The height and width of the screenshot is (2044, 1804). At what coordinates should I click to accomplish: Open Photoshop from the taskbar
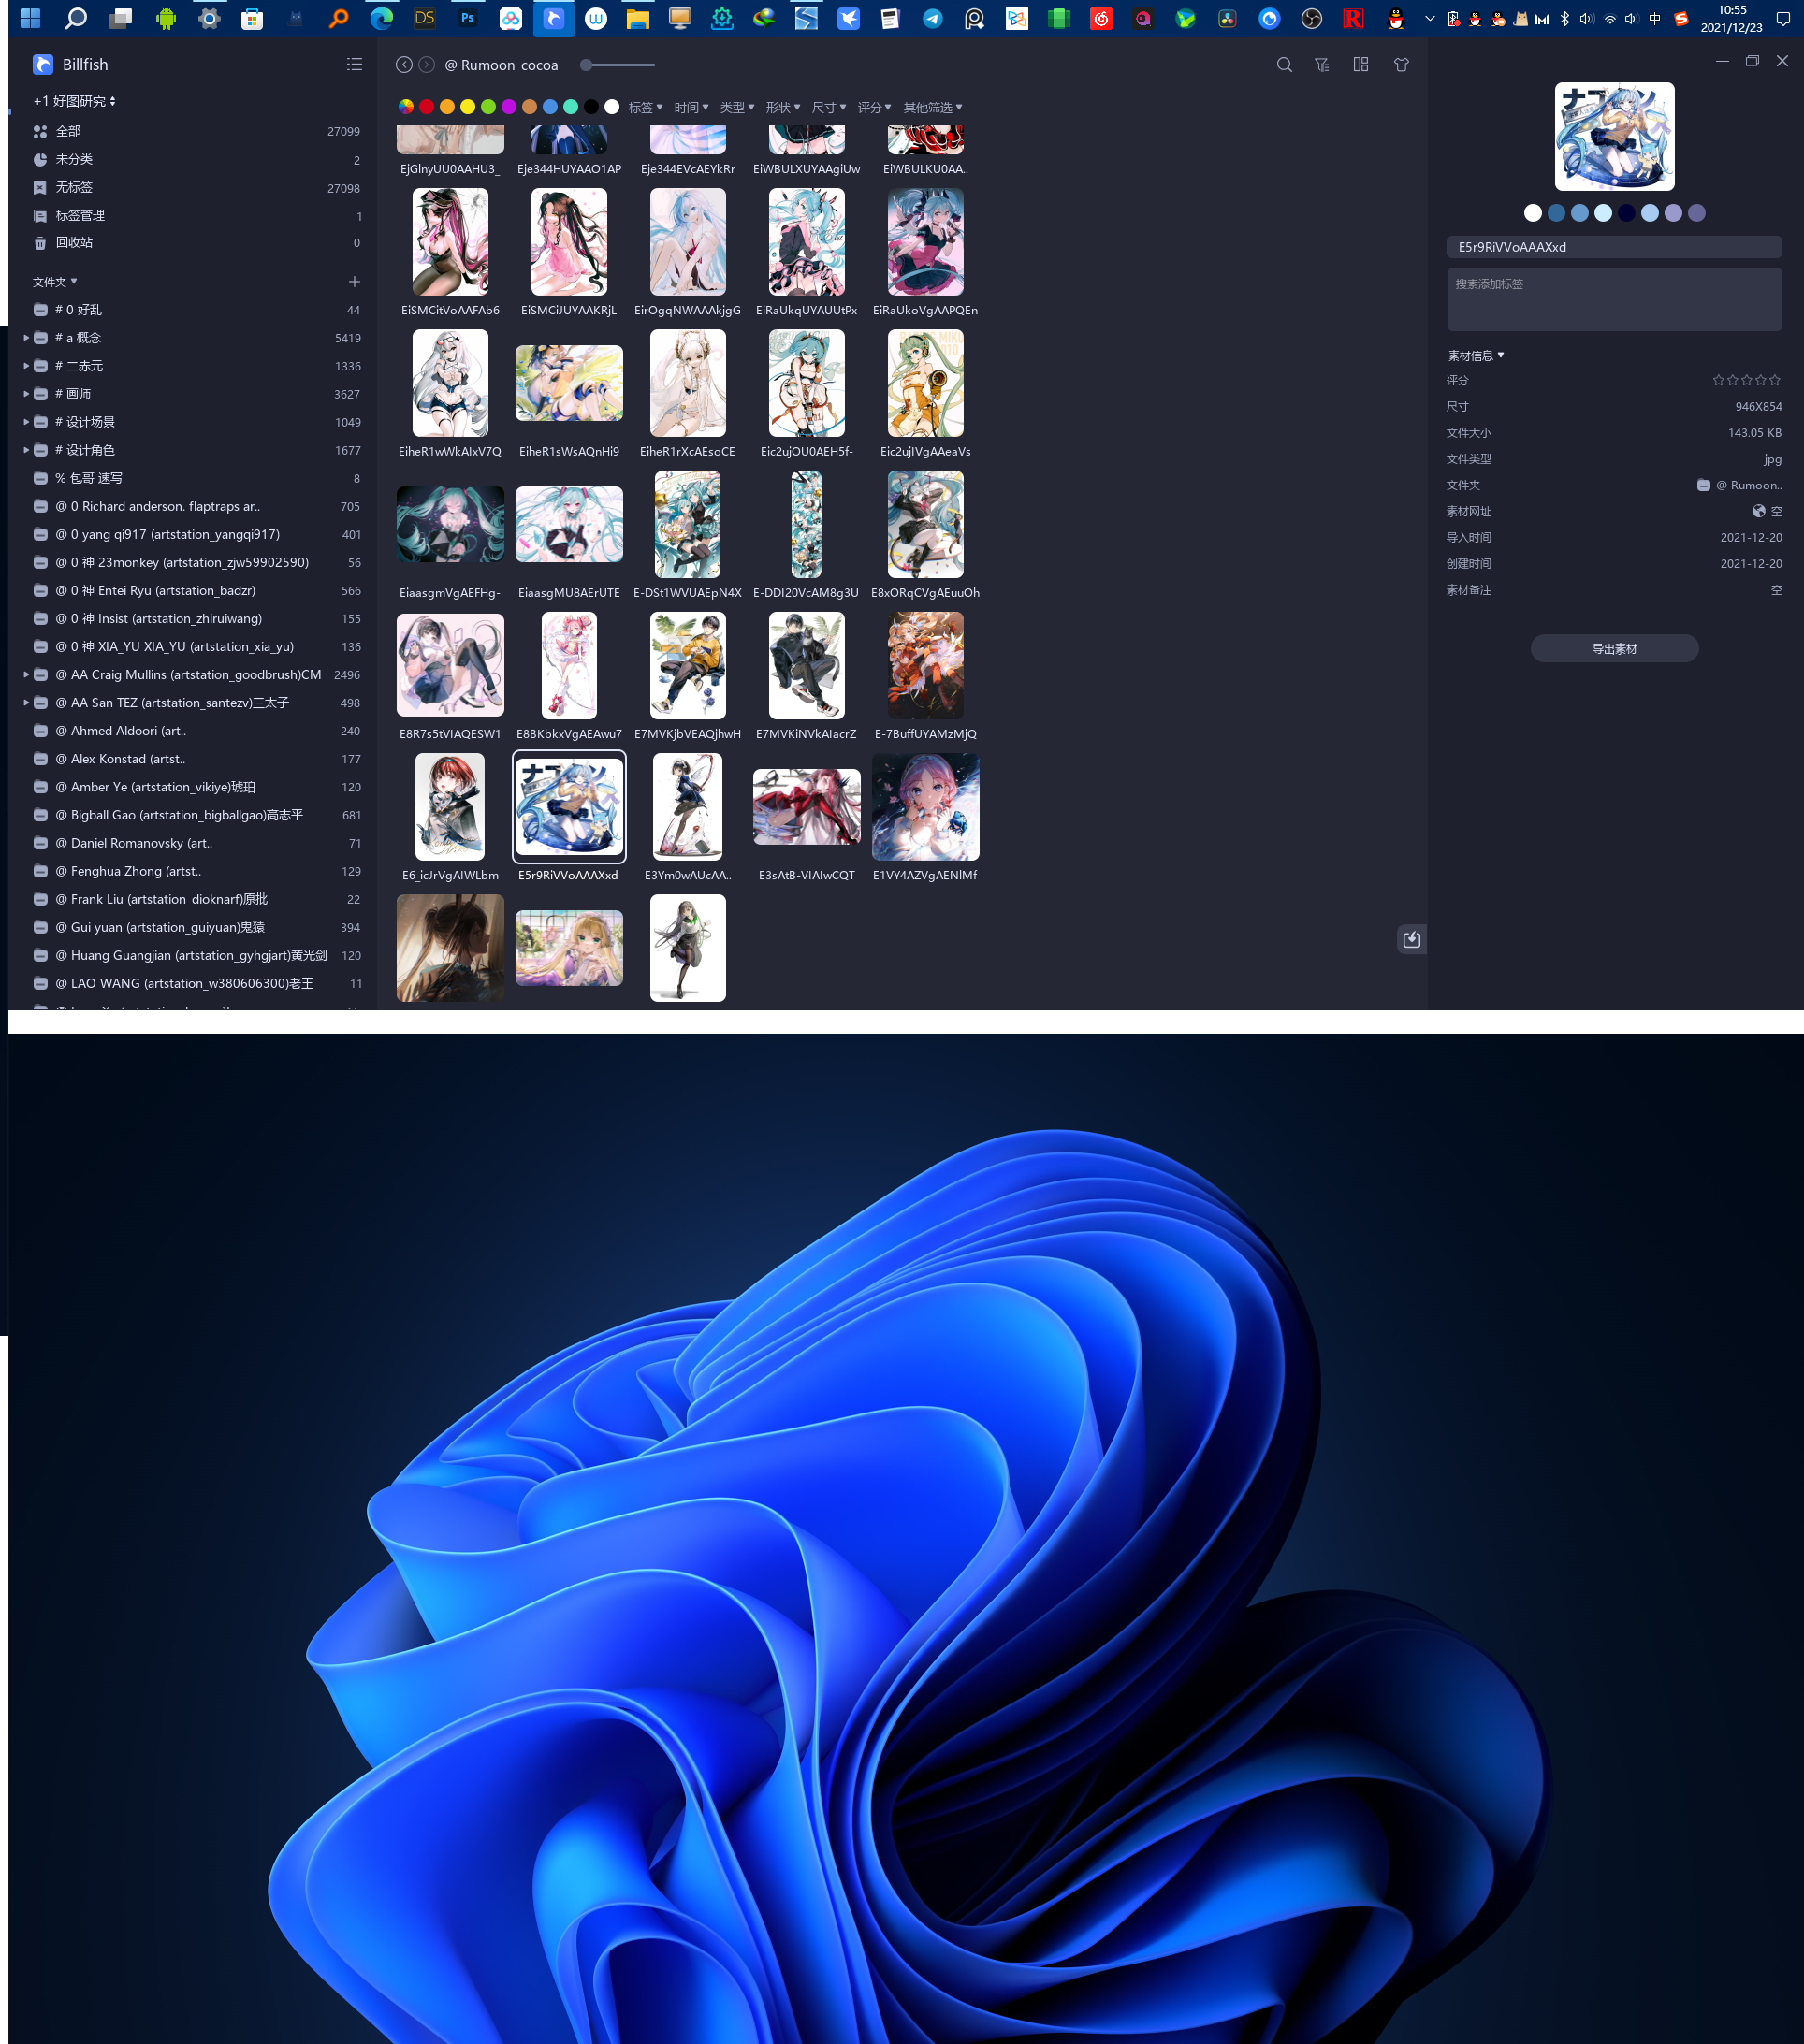(467, 18)
